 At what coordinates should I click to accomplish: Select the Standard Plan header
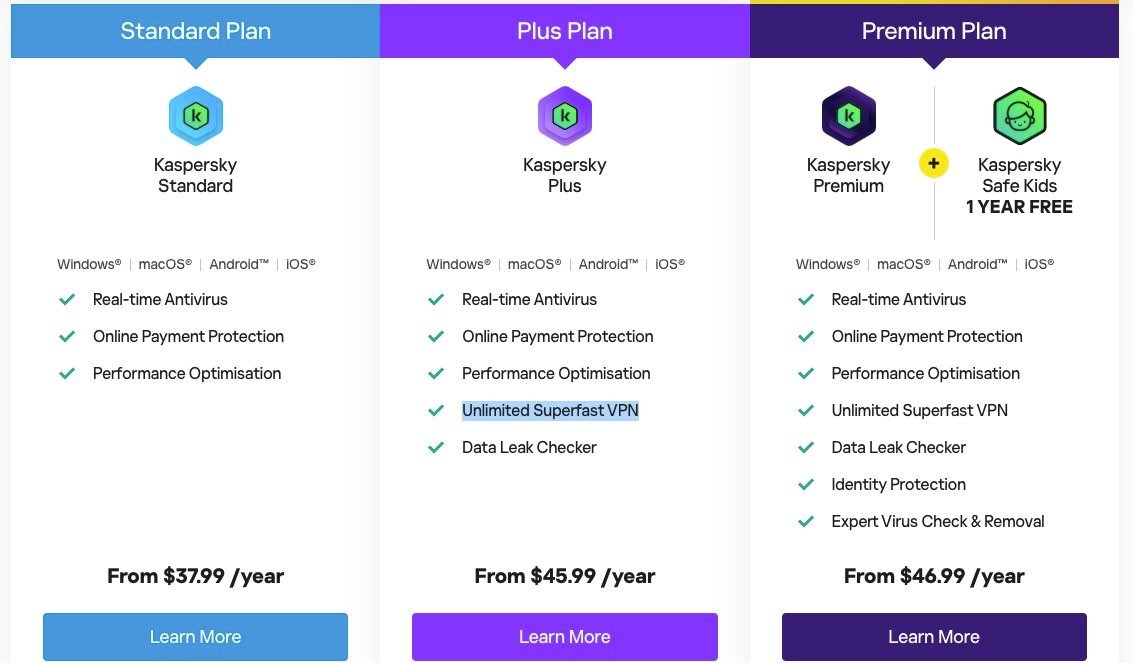(195, 31)
